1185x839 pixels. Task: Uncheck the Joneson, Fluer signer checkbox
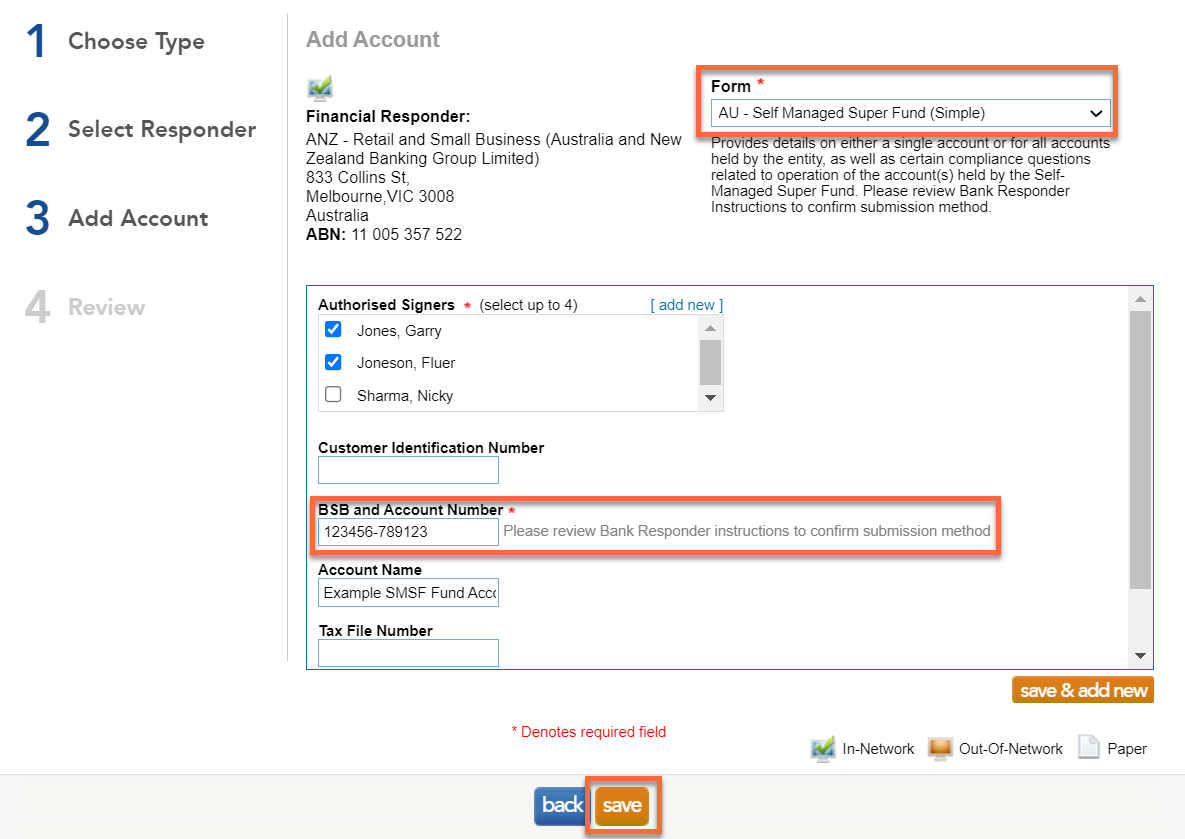click(334, 362)
